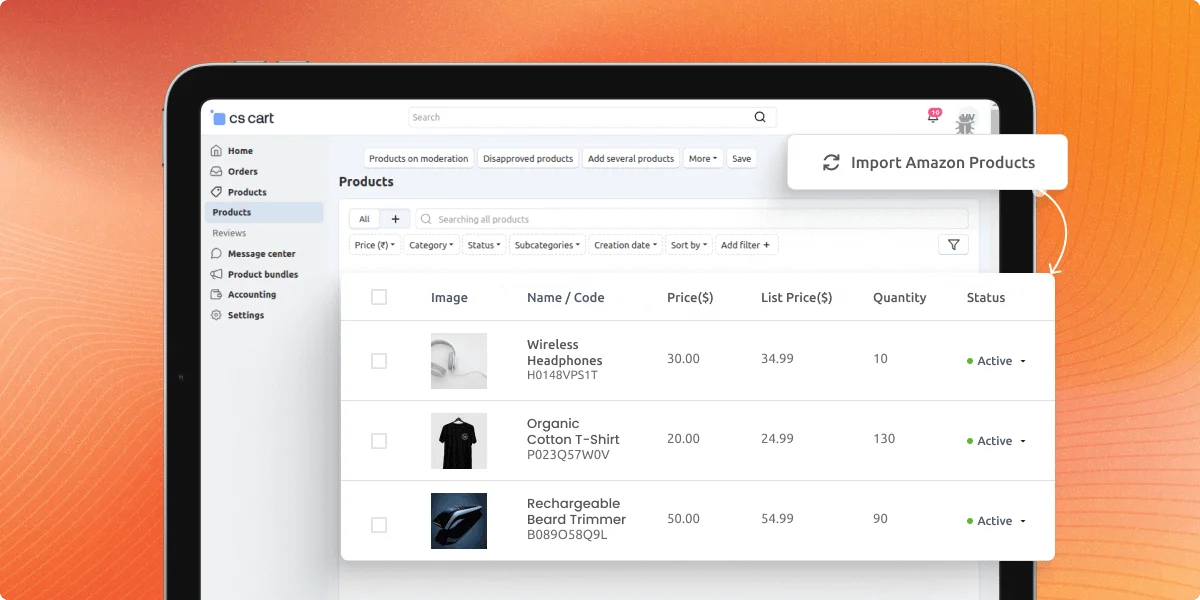1200x600 pixels.
Task: Change Rechargeable Beard Trimmer Active status dropdown
Action: pyautogui.click(x=997, y=521)
